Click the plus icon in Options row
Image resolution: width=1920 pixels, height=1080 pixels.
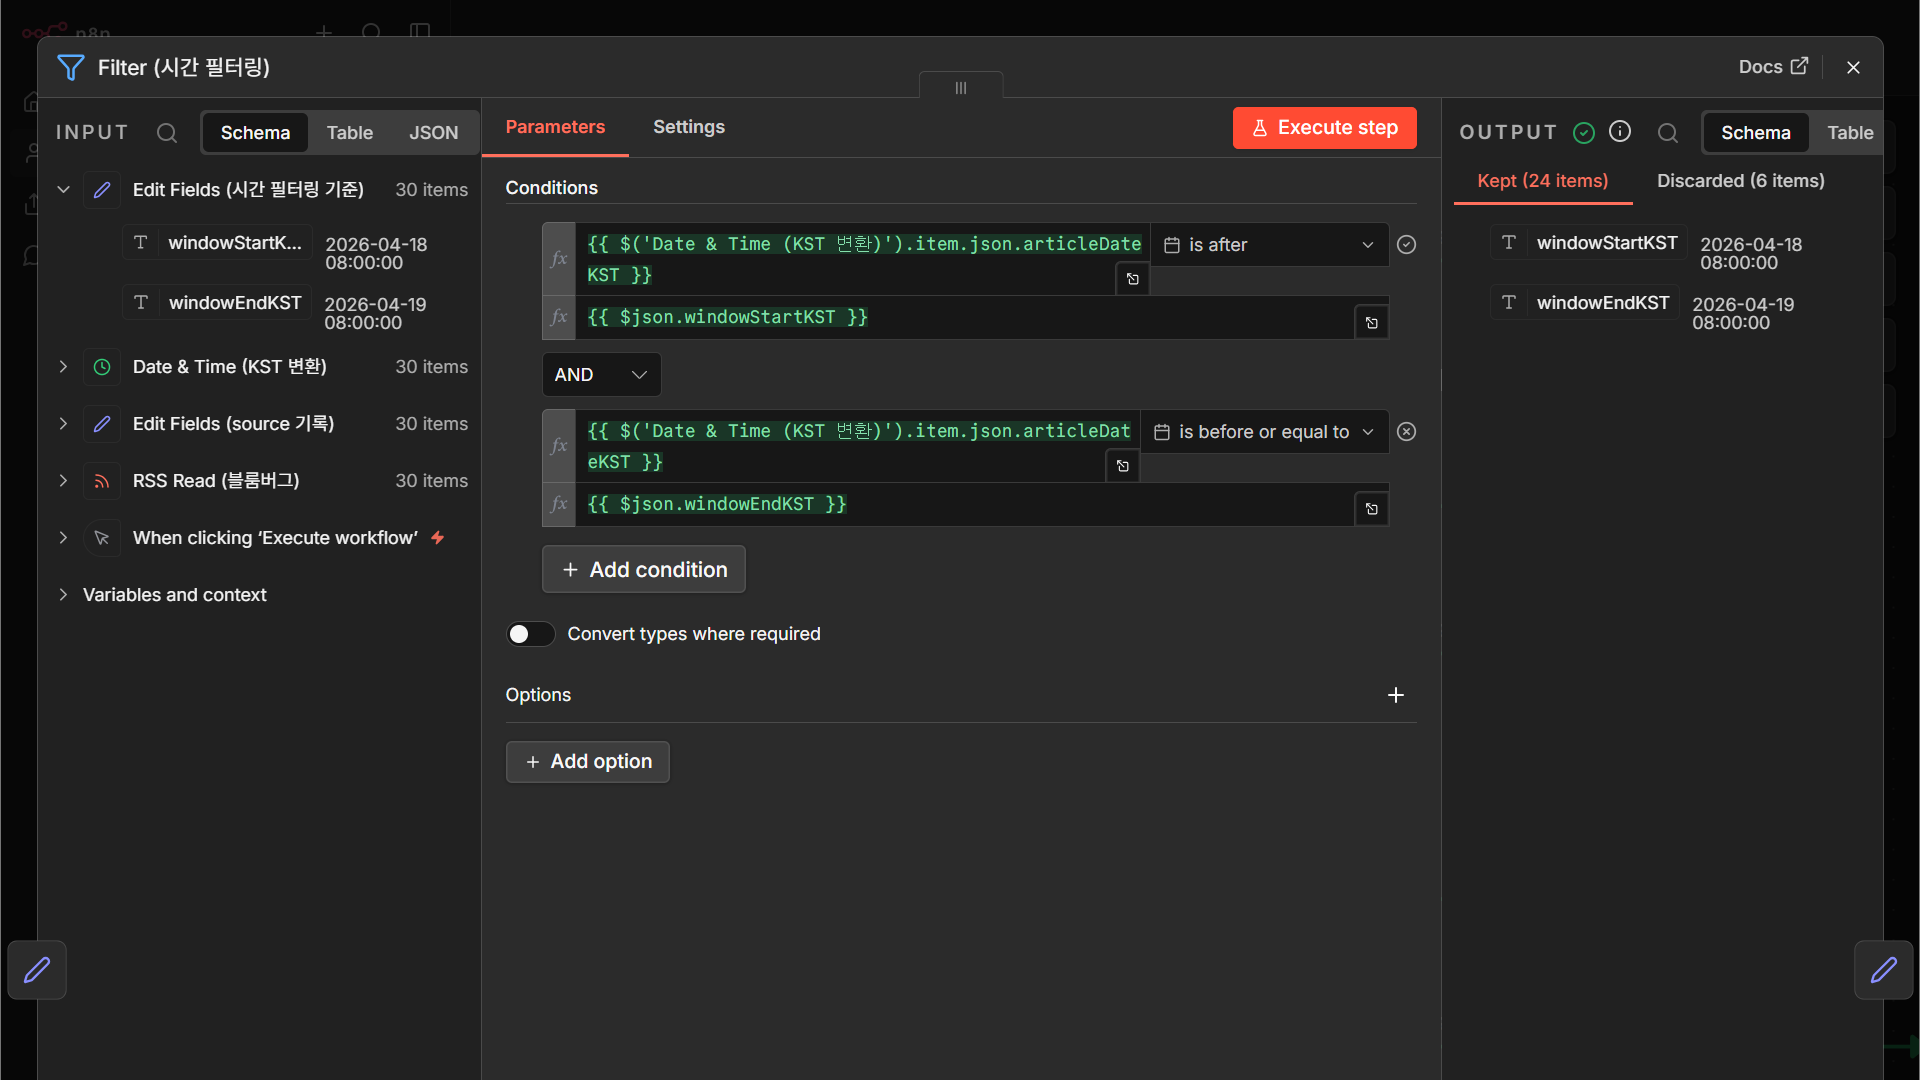click(1396, 695)
